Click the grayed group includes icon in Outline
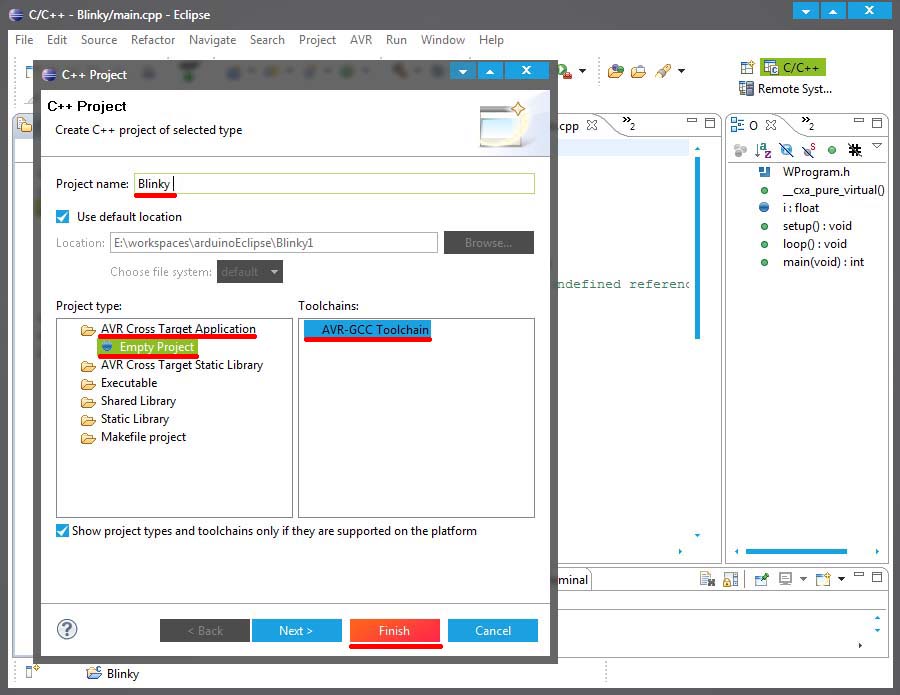The height and width of the screenshot is (695, 900). pos(740,150)
